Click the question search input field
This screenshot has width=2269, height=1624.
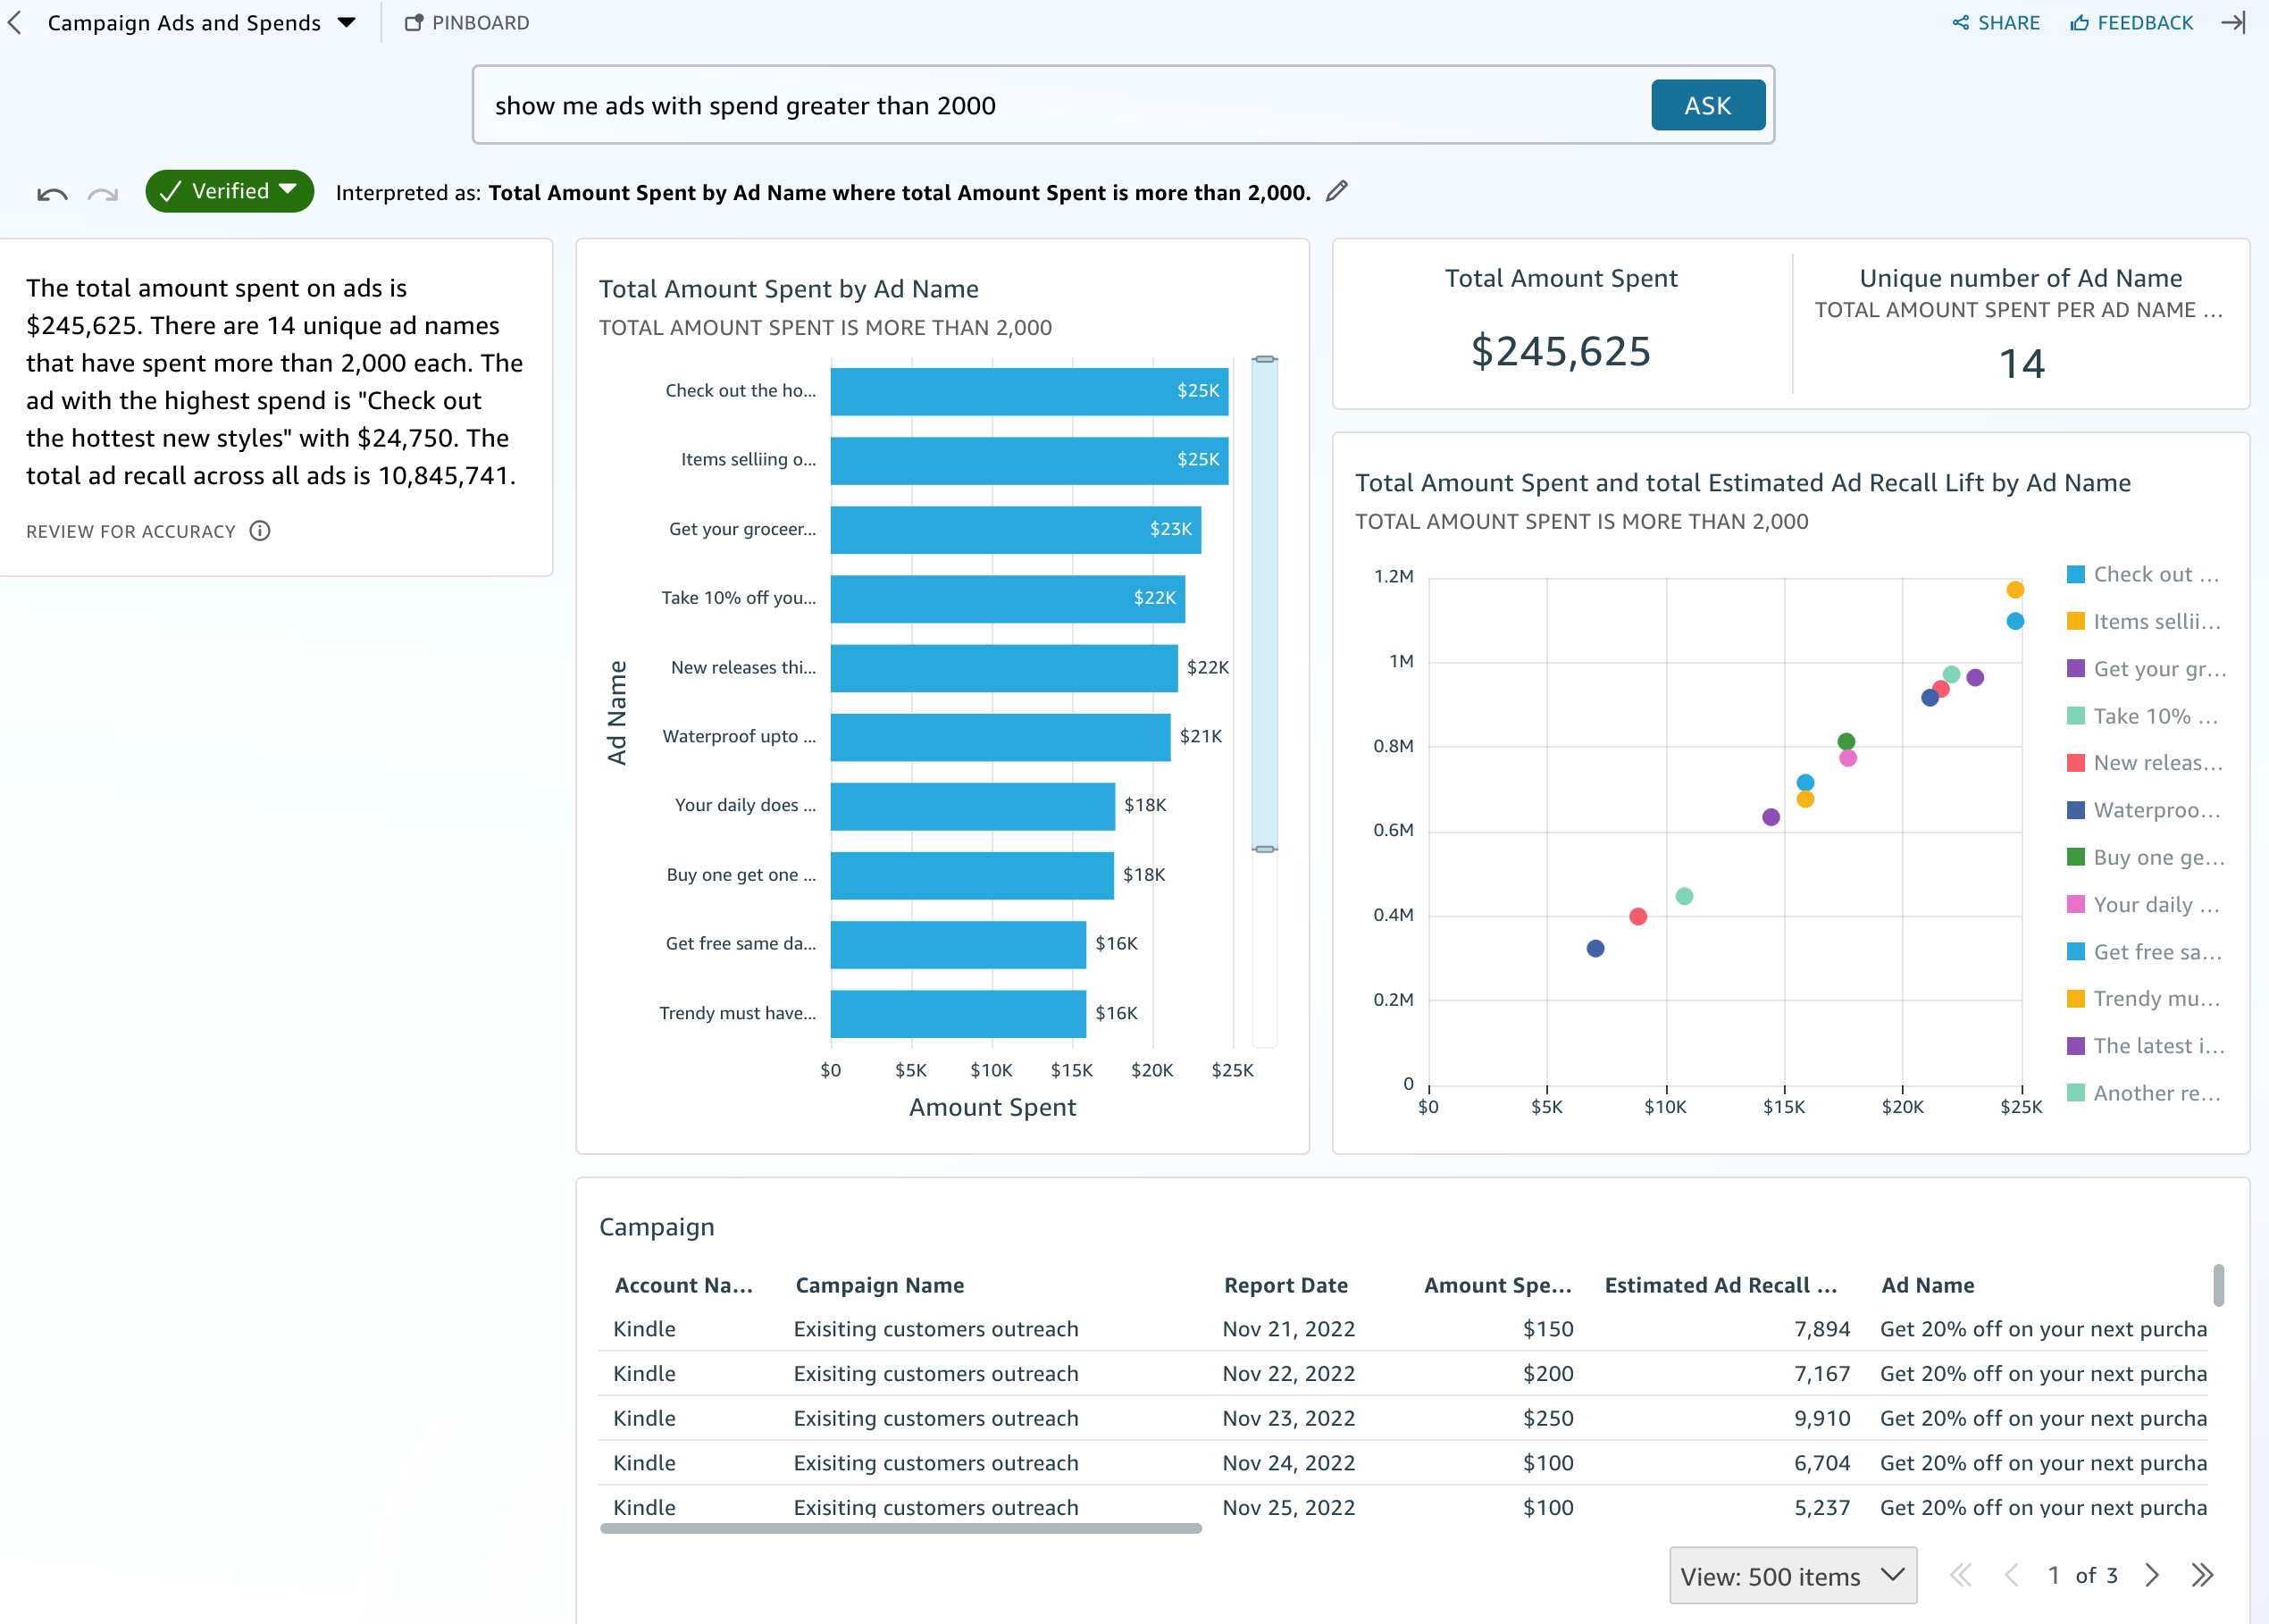(x=1060, y=106)
